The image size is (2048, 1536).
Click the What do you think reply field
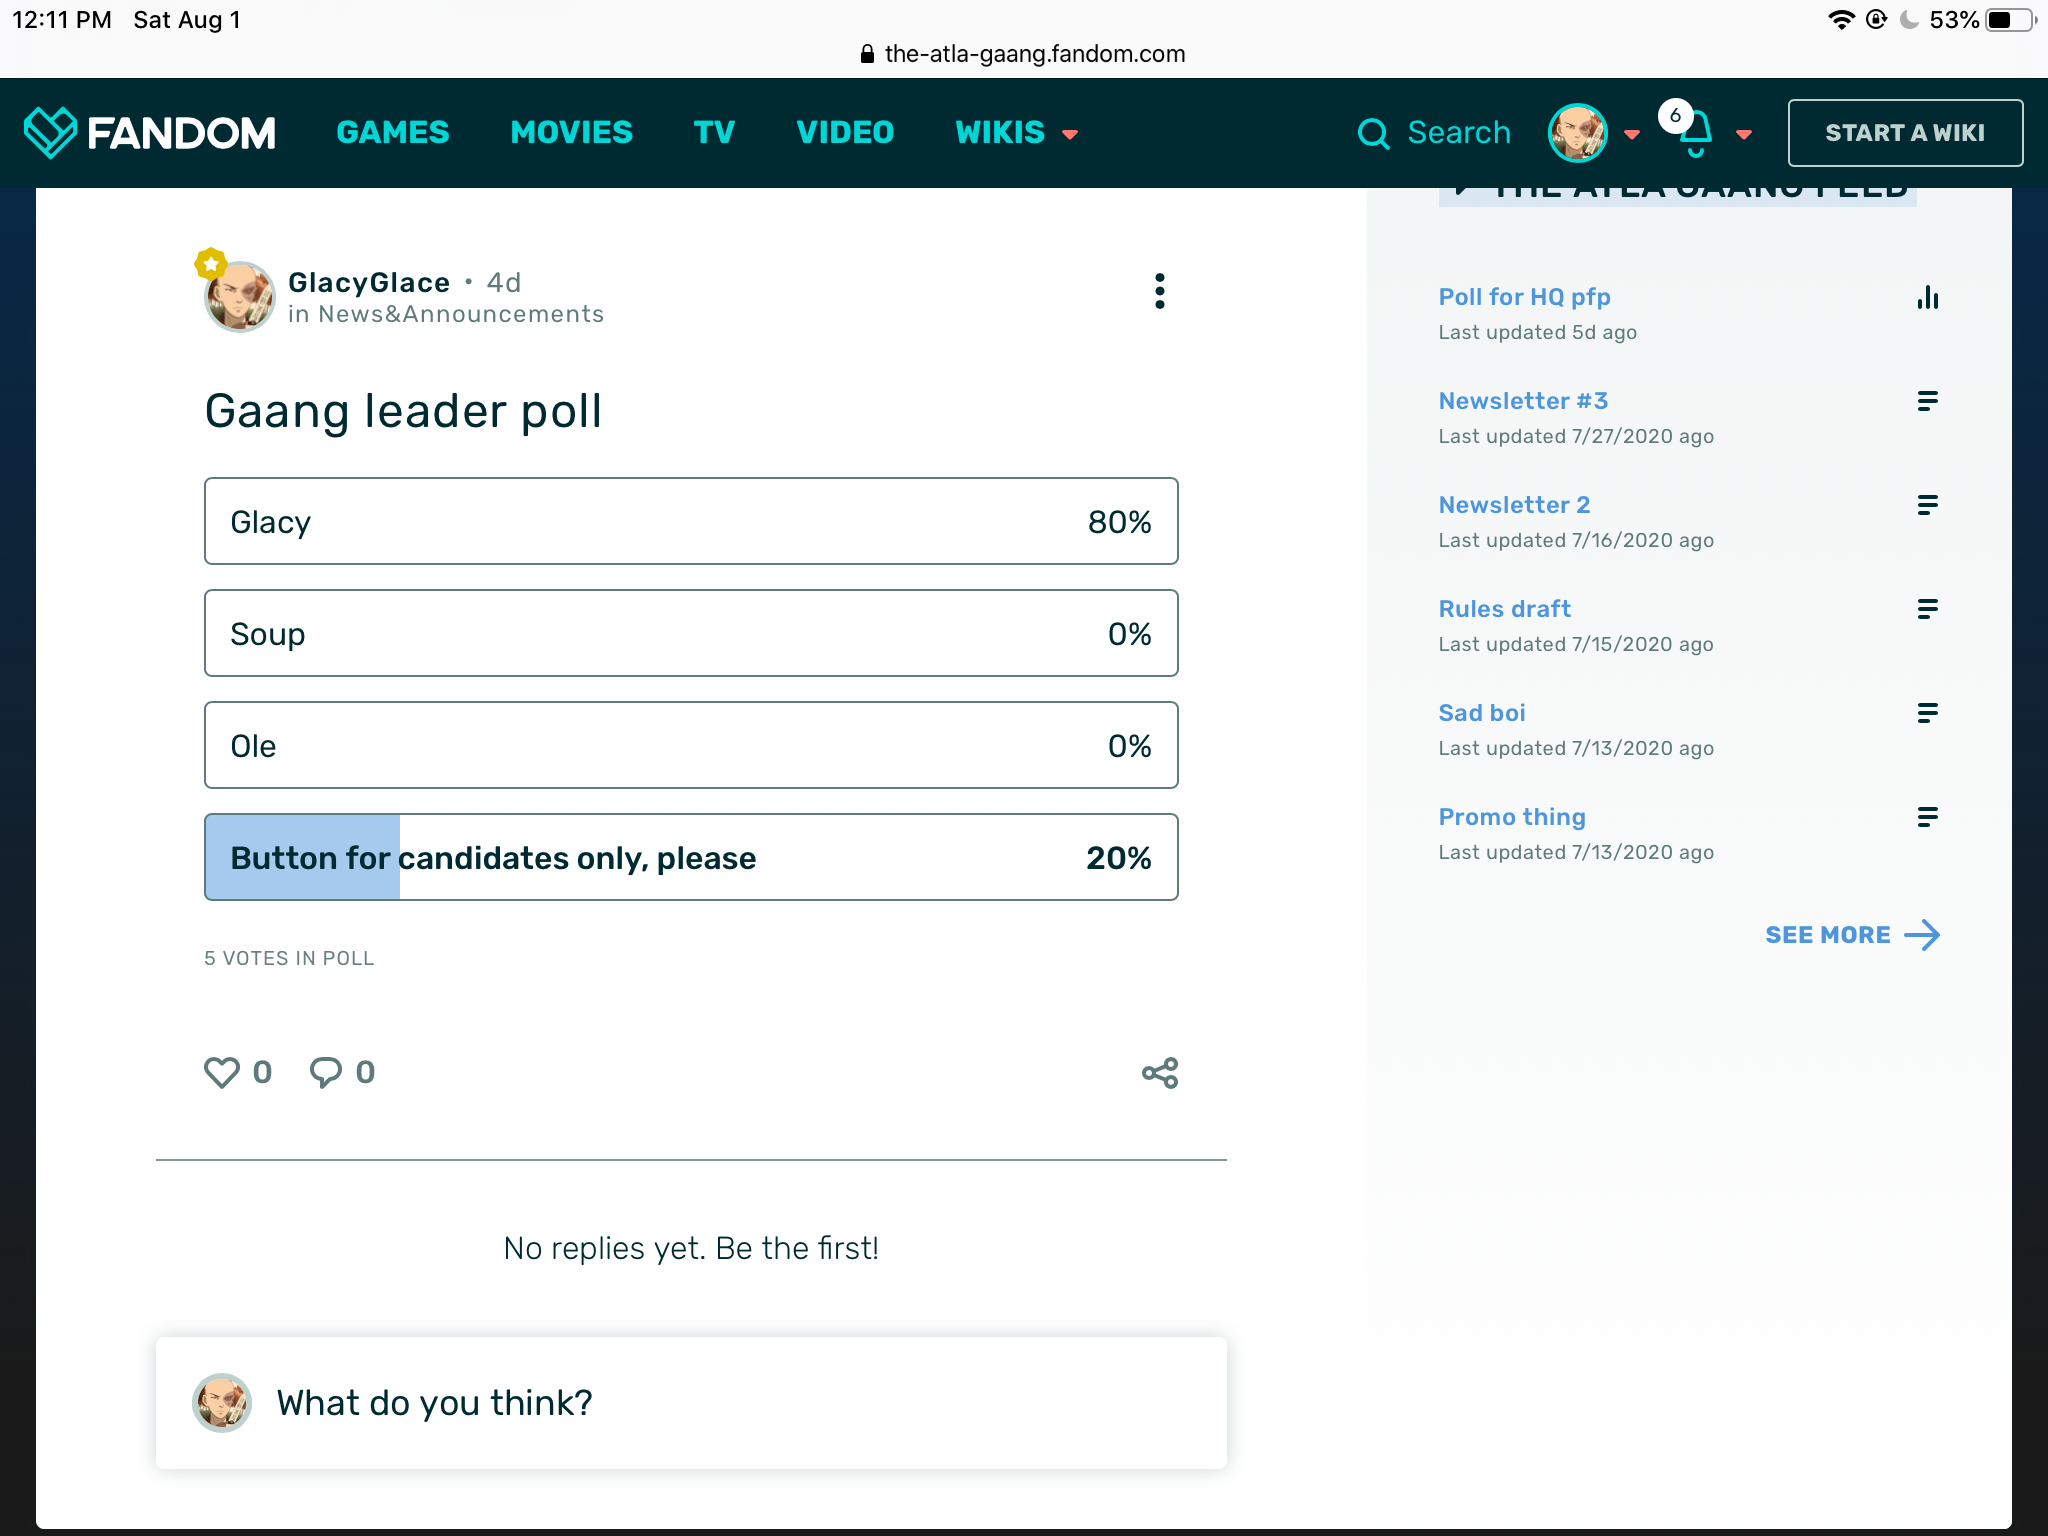coord(690,1402)
